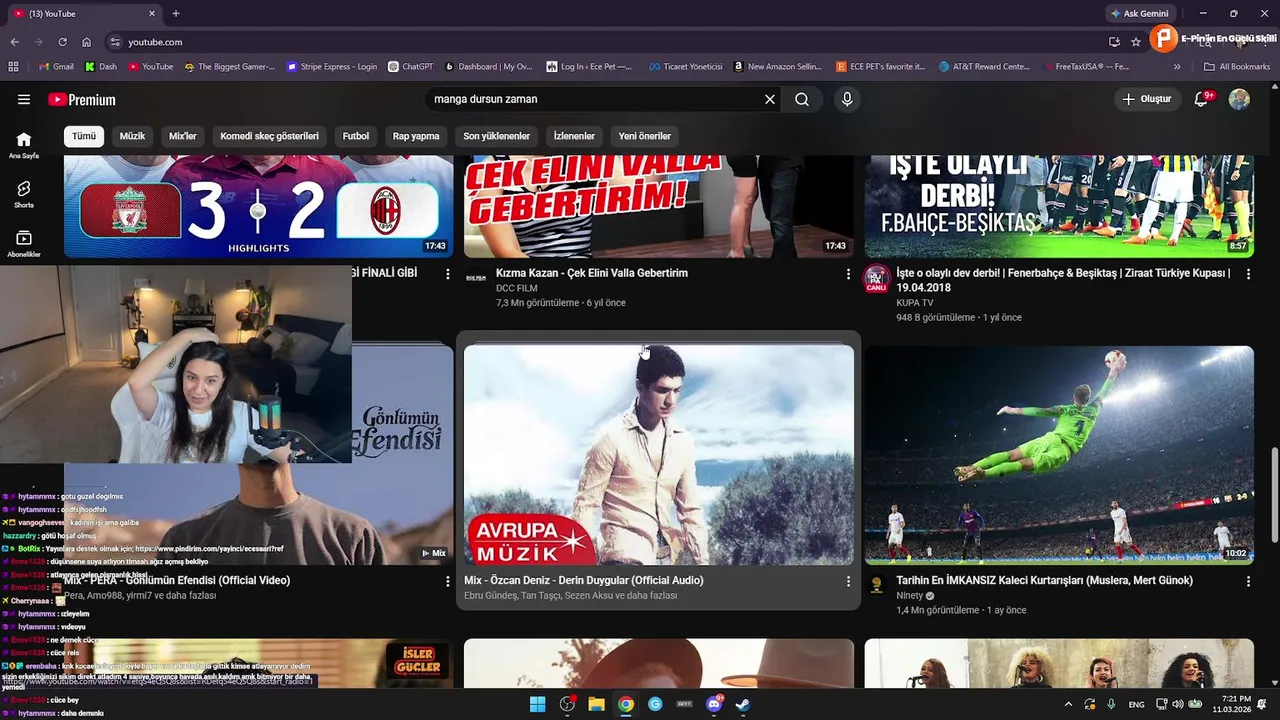Open more options for the Fenerbahçe-Beşiktaş derby video
This screenshot has width=1280, height=720.
coord(1248,274)
